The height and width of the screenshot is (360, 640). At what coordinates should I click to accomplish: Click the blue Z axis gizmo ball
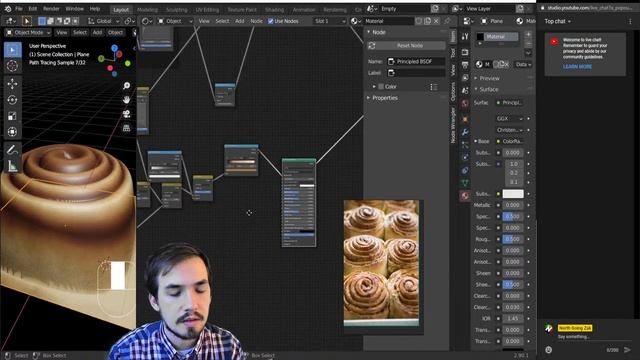click(114, 48)
